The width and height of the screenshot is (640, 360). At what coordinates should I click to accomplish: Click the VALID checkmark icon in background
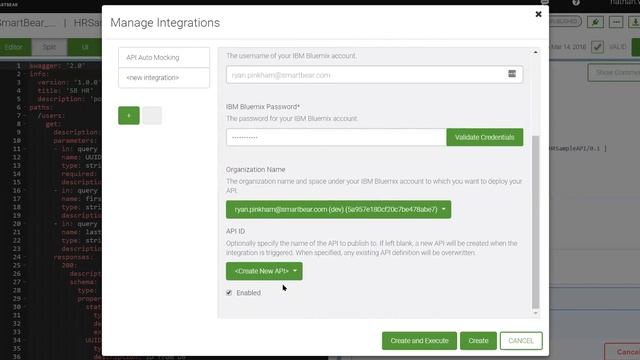point(597,47)
